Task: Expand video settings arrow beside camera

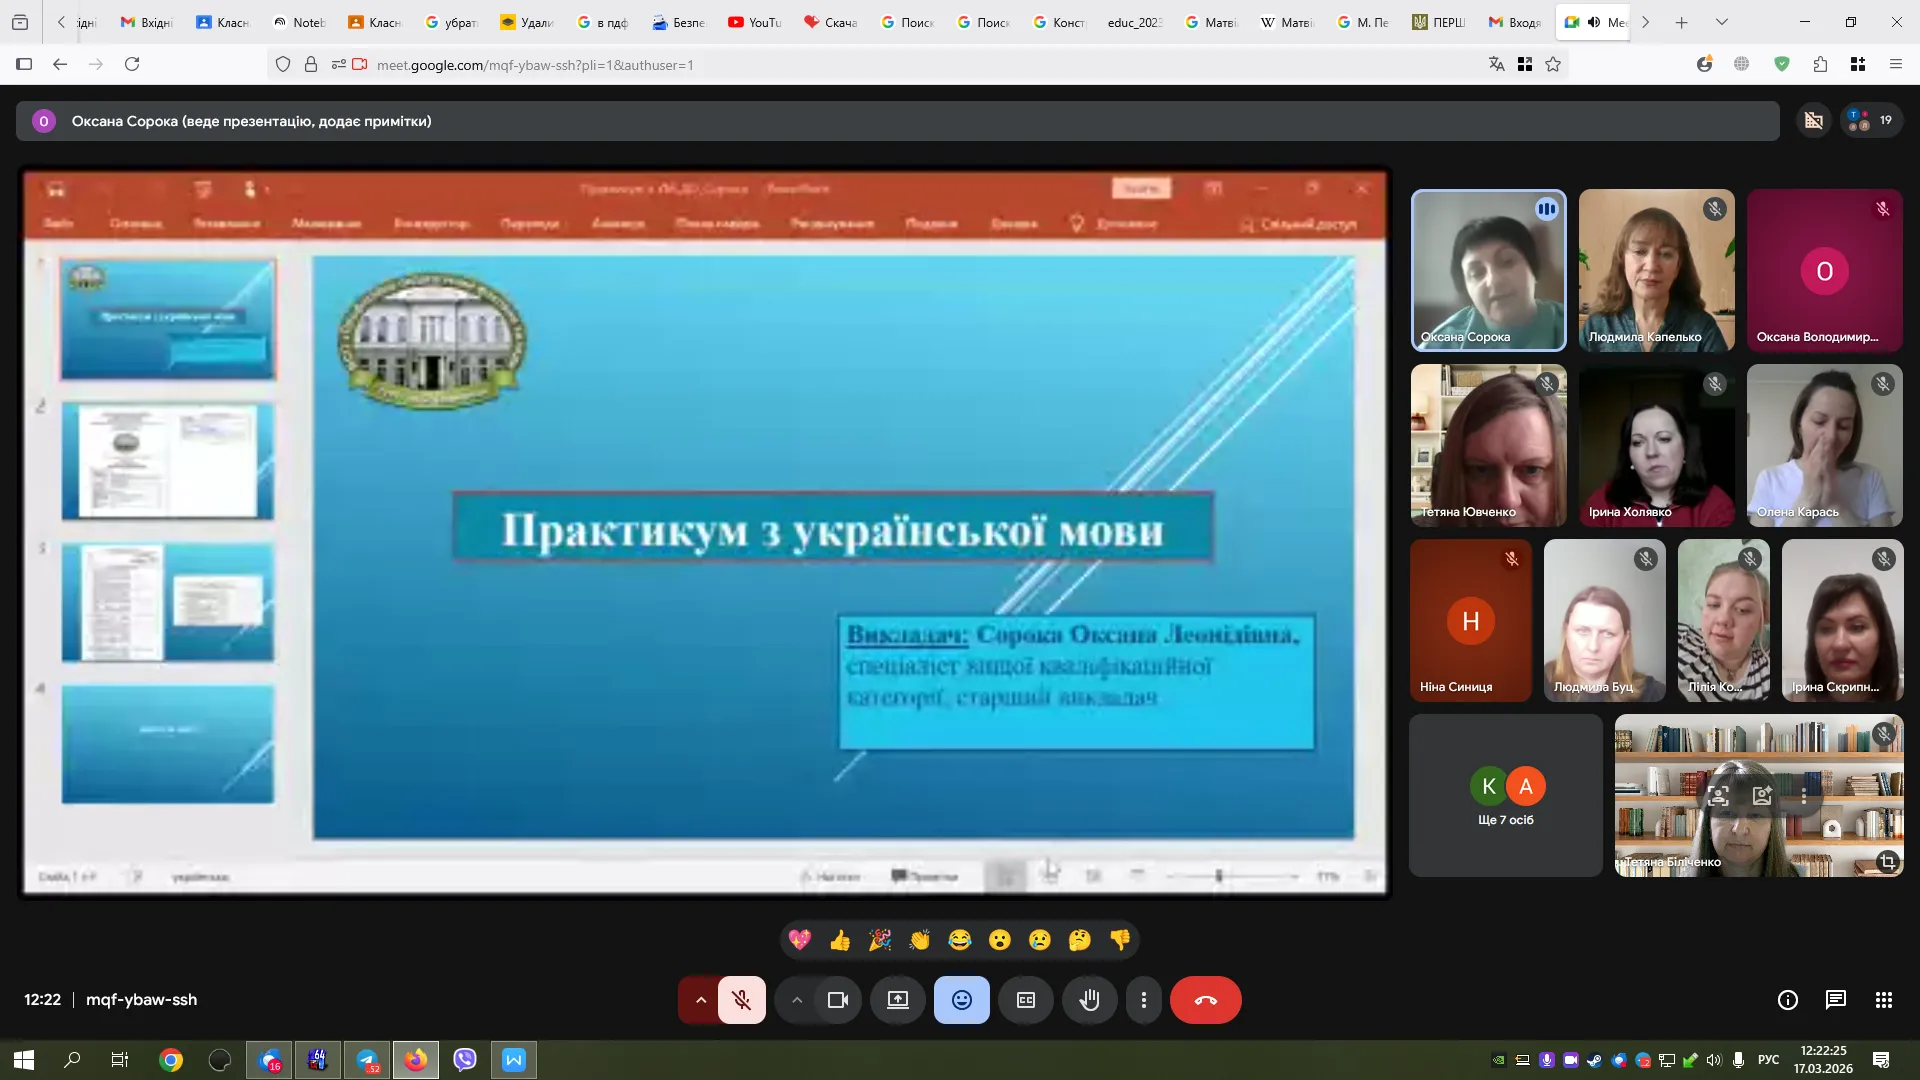Action: (x=796, y=1000)
